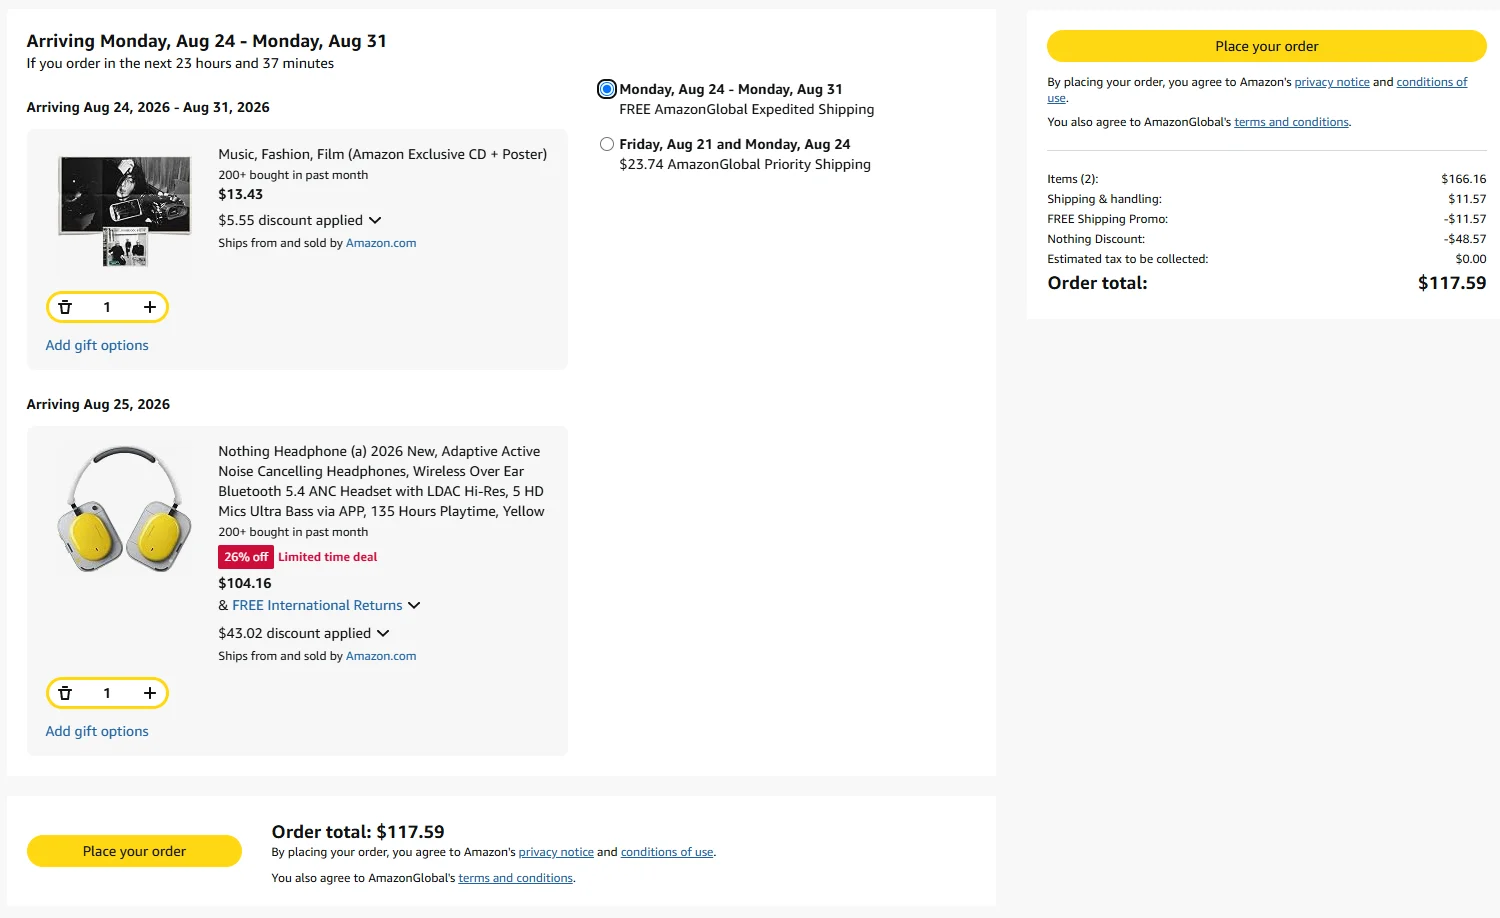Viewport: 1500px width, 918px height.
Task: Open Add gift options for the CD
Action: tap(97, 345)
